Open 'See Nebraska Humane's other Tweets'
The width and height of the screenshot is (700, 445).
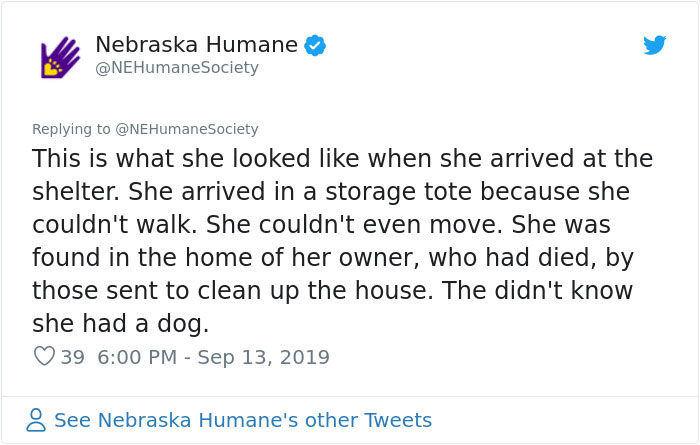(243, 420)
